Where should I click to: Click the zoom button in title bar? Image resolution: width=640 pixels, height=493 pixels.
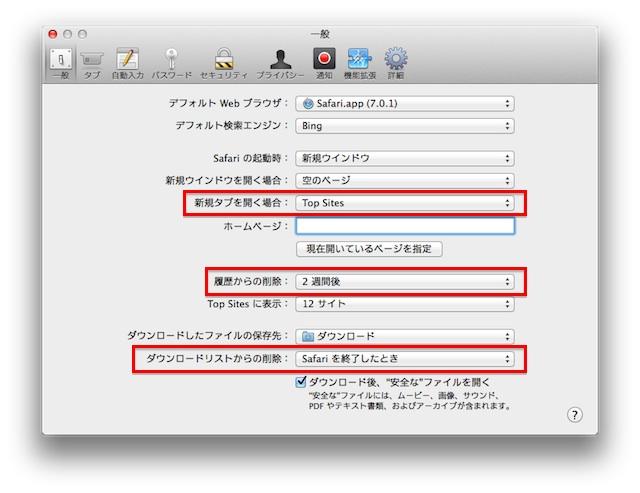click(x=82, y=34)
